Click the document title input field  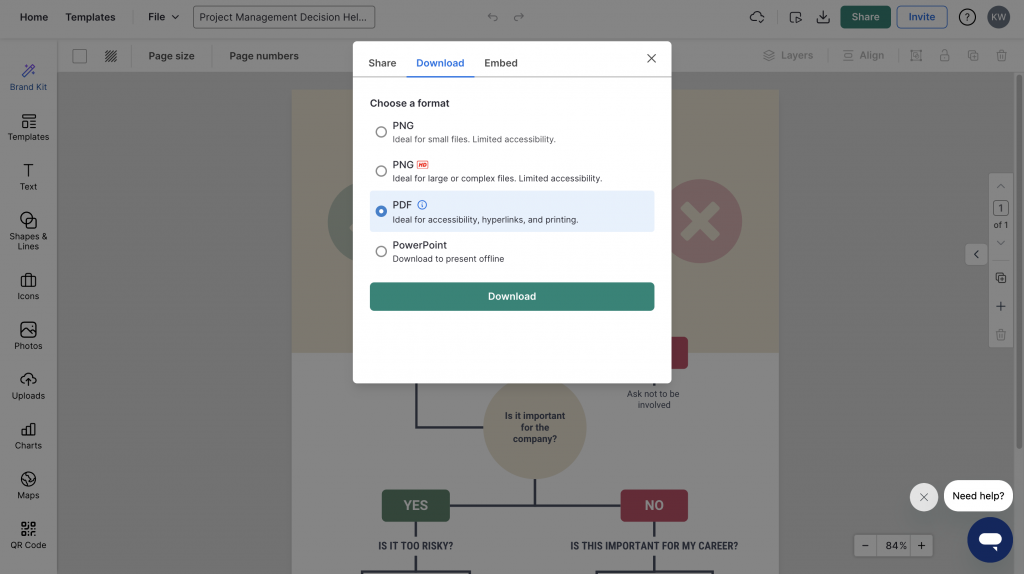click(x=285, y=17)
